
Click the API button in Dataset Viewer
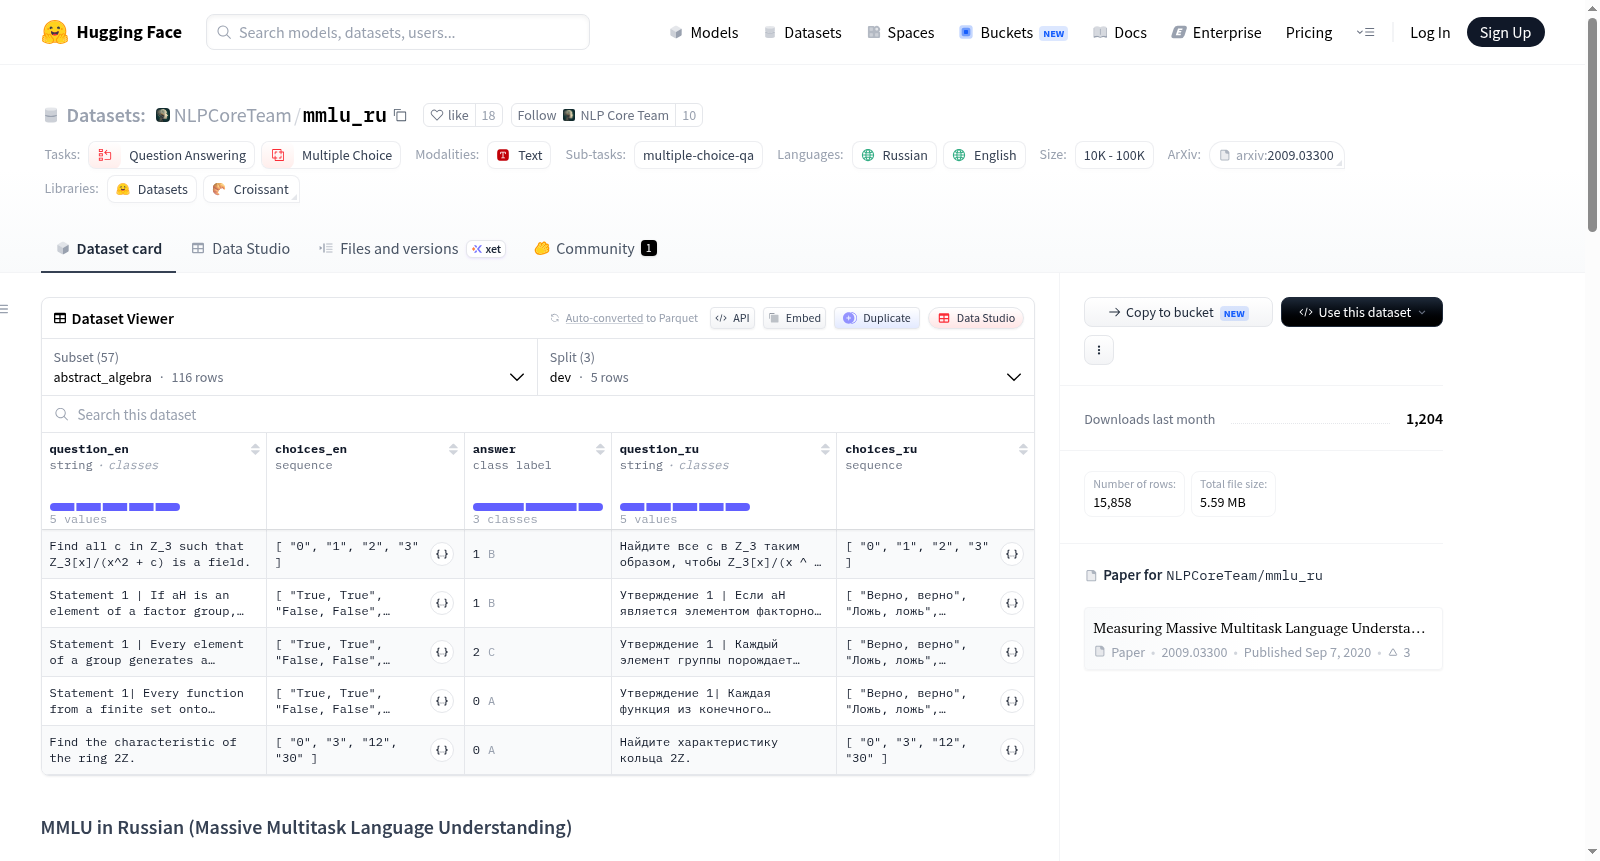(732, 318)
